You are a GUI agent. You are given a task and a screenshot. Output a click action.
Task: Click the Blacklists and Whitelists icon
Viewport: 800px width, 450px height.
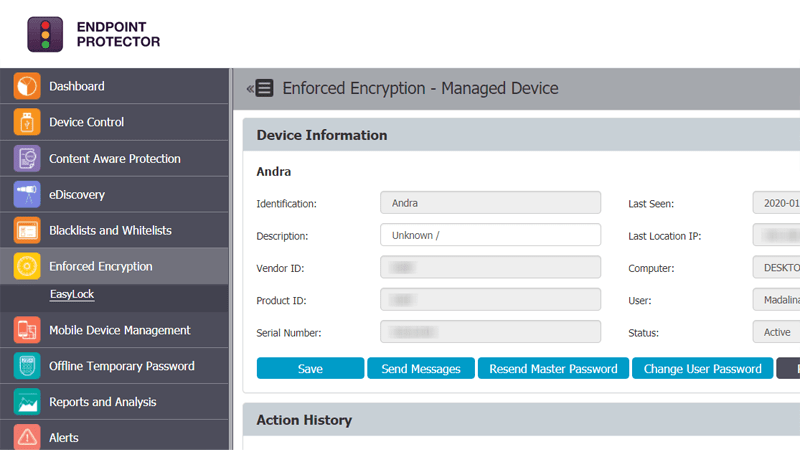click(x=27, y=230)
